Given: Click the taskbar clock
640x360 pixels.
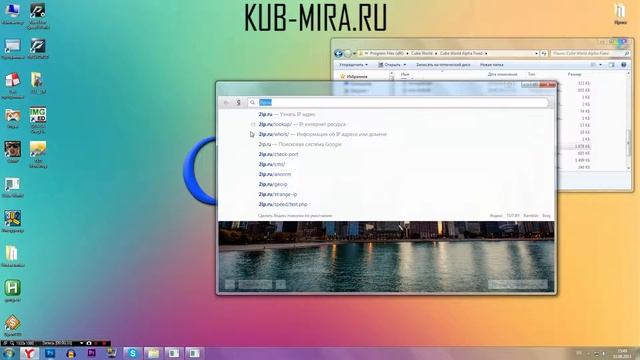Looking at the screenshot, I should 622,353.
